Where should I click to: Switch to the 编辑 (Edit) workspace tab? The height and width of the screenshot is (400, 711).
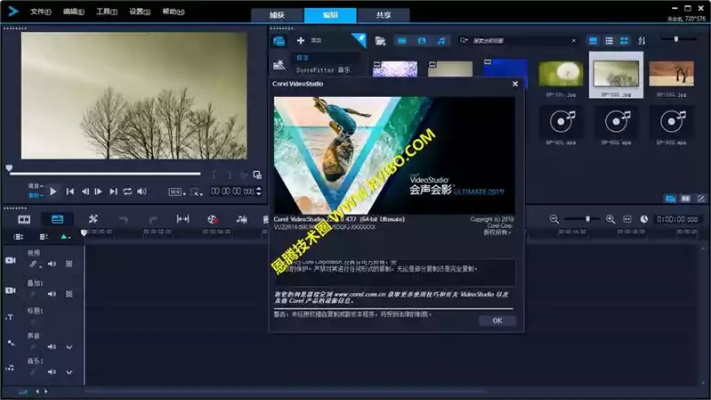click(x=330, y=15)
